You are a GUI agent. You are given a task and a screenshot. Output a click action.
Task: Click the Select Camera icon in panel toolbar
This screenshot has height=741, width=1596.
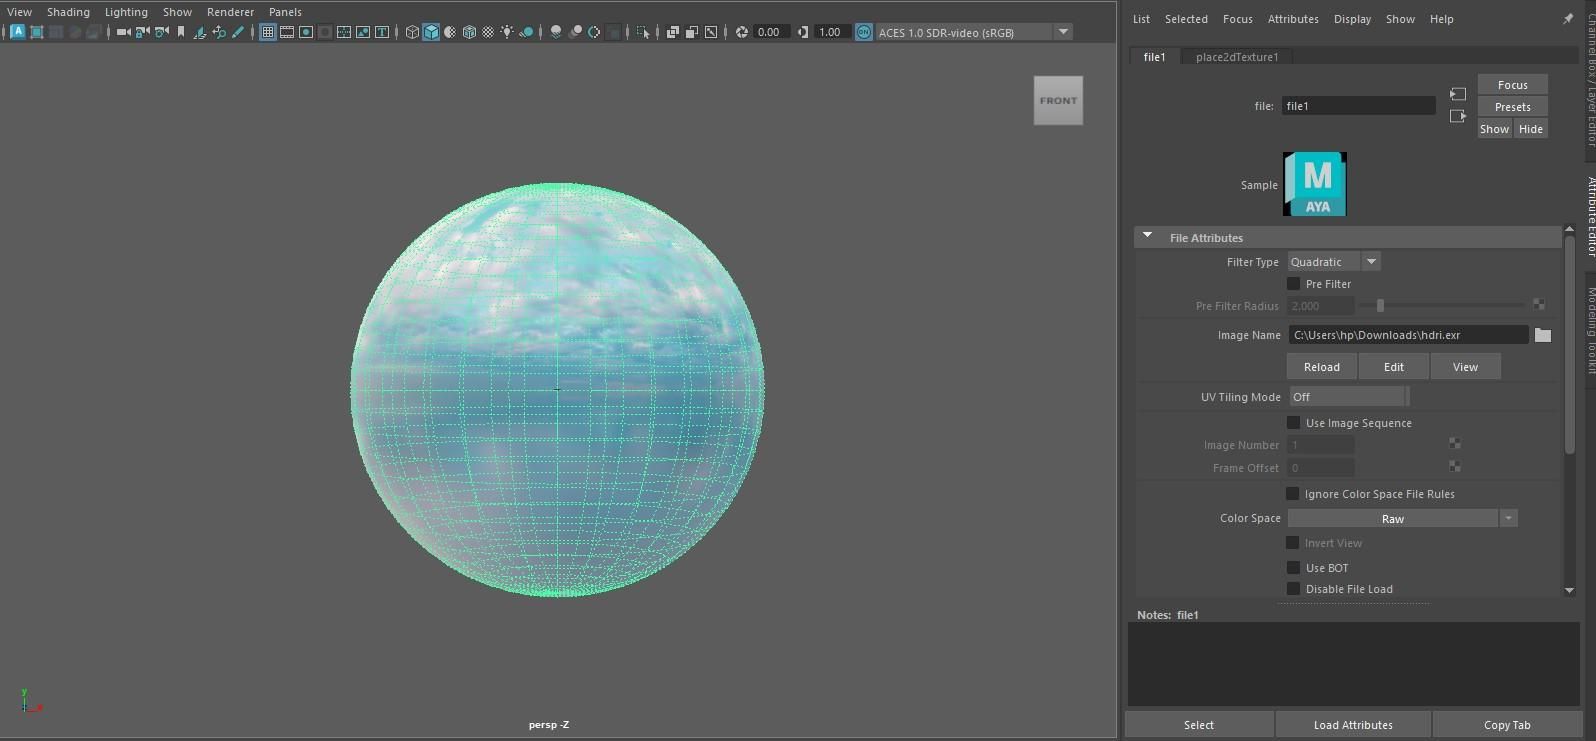pos(124,32)
